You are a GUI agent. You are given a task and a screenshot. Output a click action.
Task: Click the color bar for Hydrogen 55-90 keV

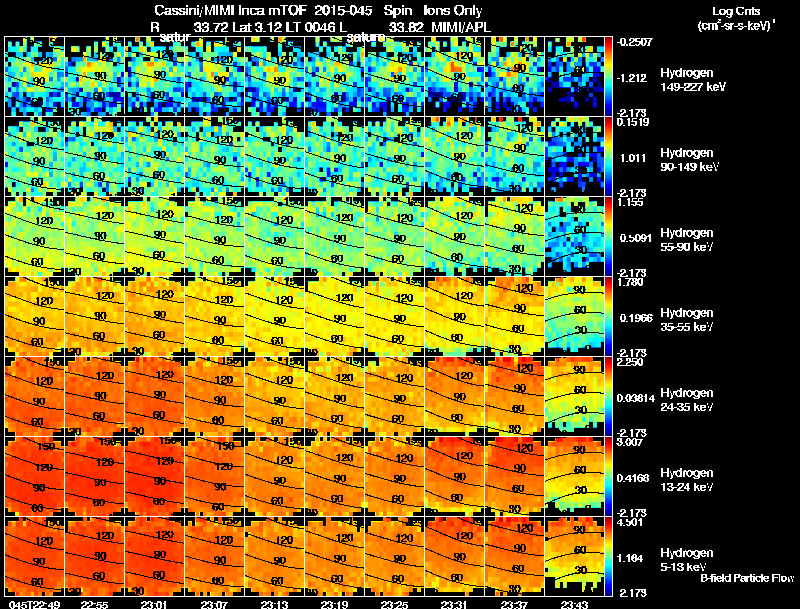click(x=608, y=237)
